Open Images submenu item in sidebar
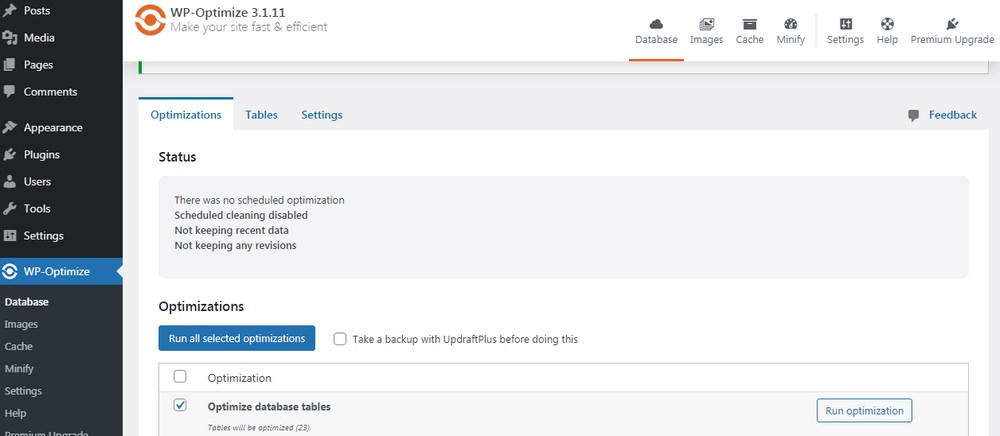 21,324
